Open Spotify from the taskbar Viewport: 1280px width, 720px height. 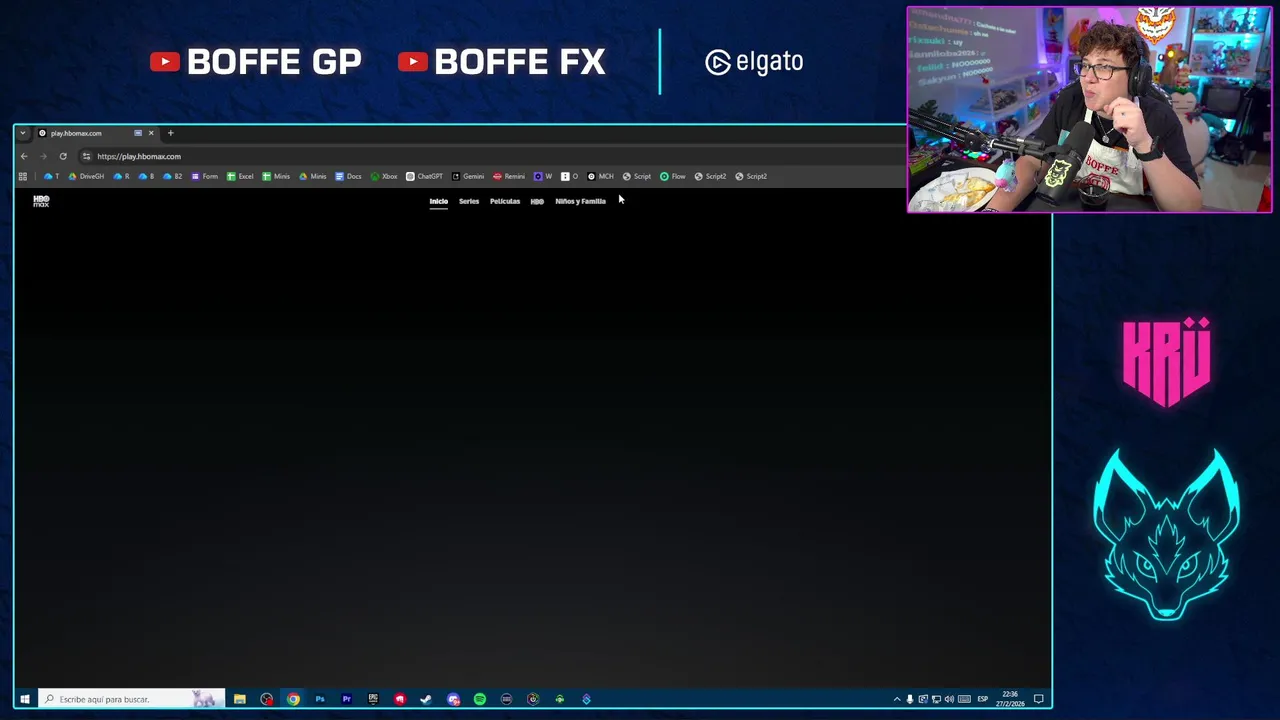pyautogui.click(x=480, y=699)
